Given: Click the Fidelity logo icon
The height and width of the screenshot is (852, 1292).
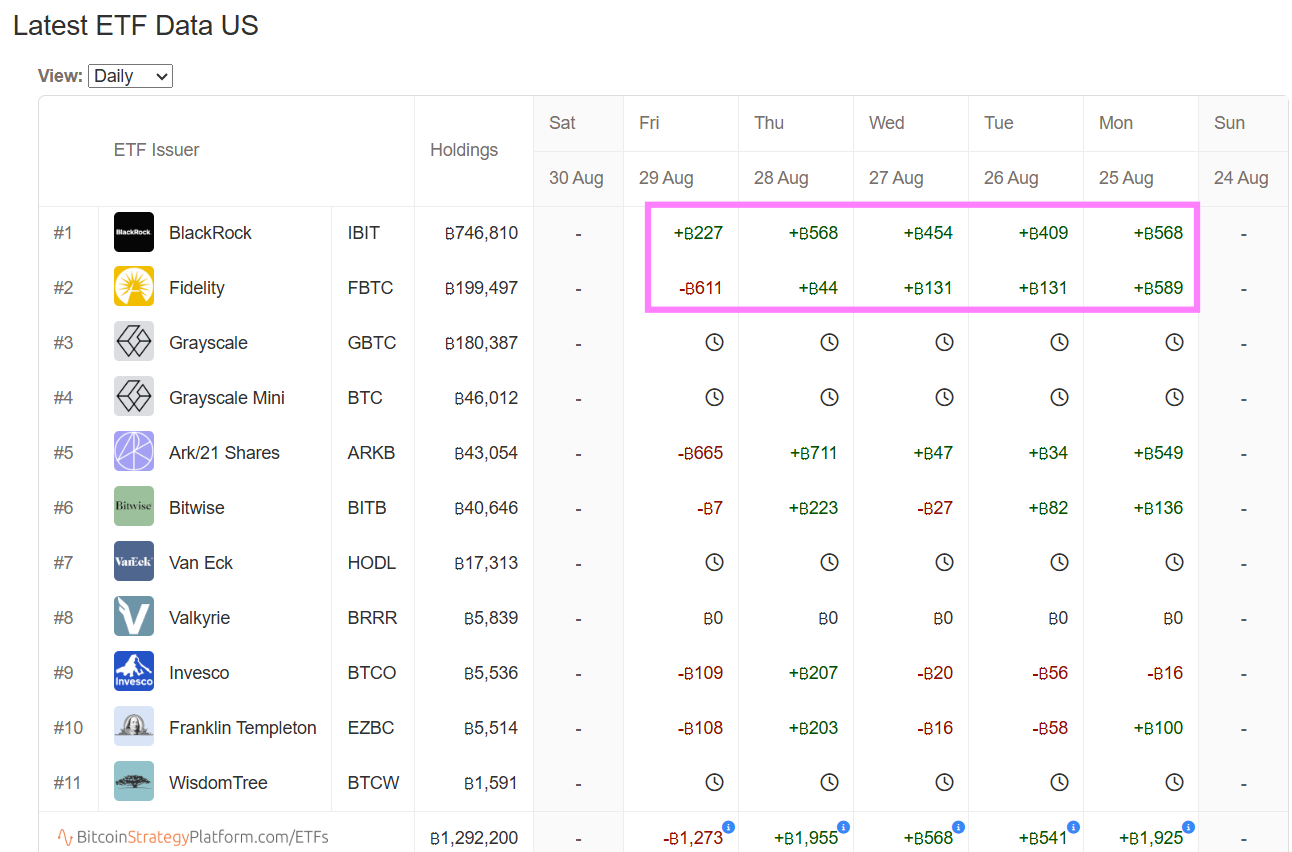Looking at the screenshot, I should 134,287.
